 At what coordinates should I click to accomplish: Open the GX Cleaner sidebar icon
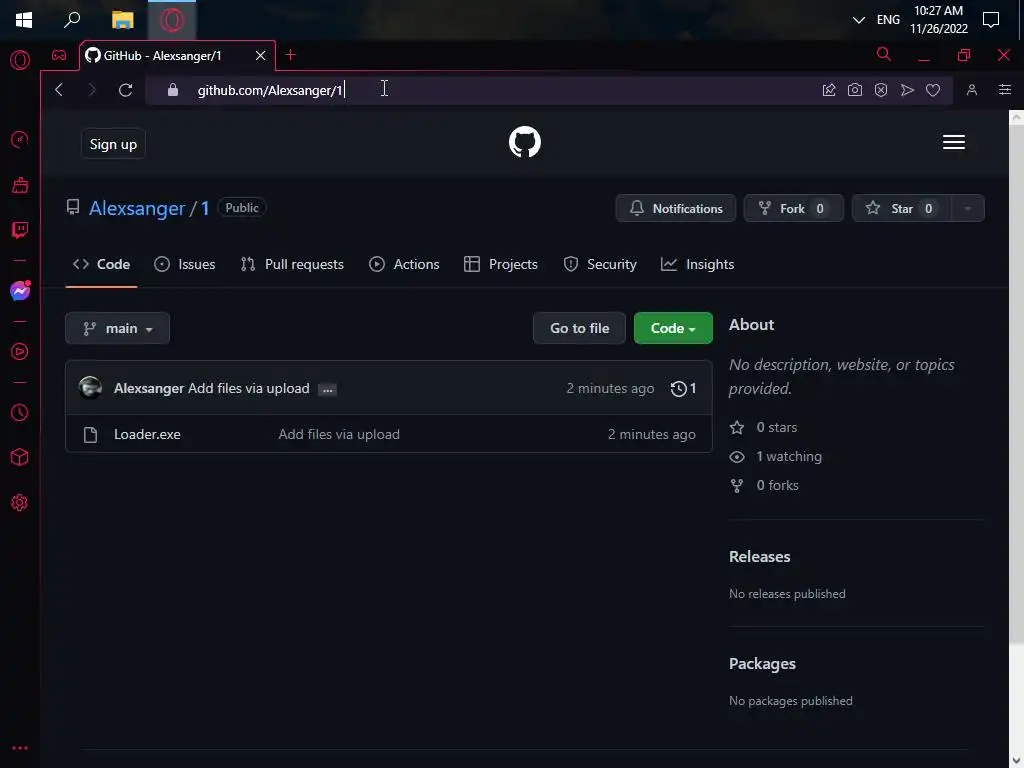(20, 185)
